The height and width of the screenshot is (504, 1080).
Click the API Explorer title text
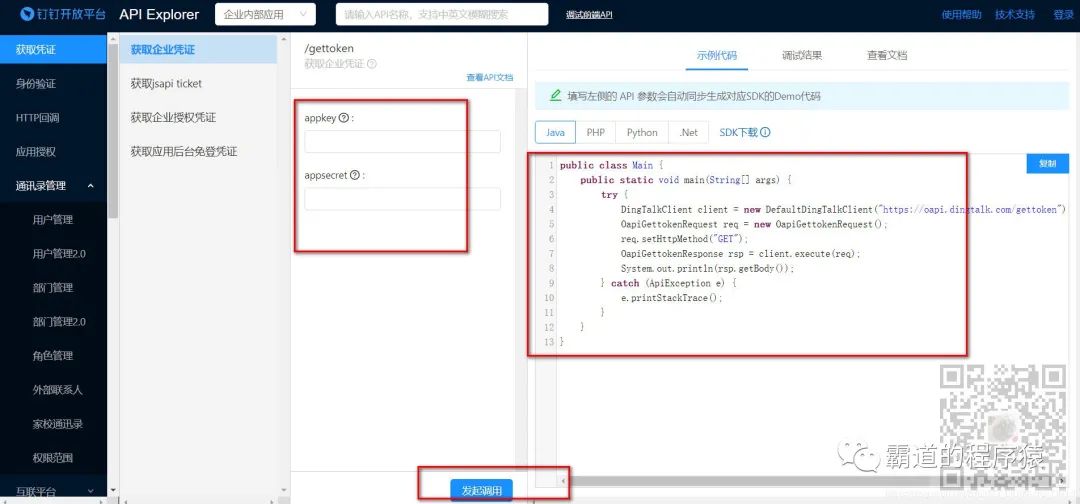[159, 14]
